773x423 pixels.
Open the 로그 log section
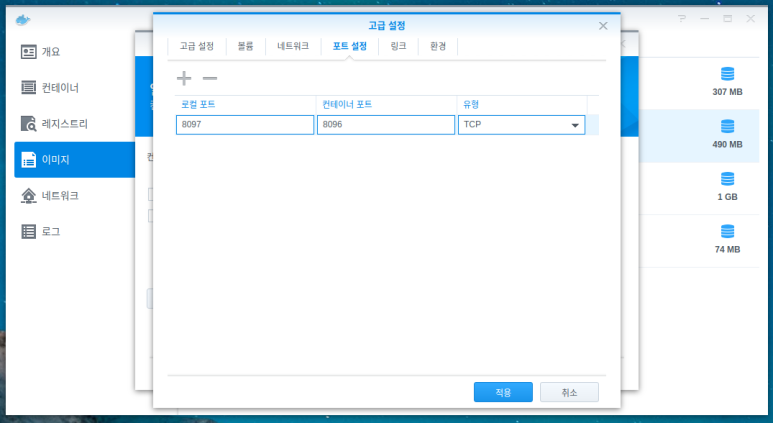coord(74,232)
